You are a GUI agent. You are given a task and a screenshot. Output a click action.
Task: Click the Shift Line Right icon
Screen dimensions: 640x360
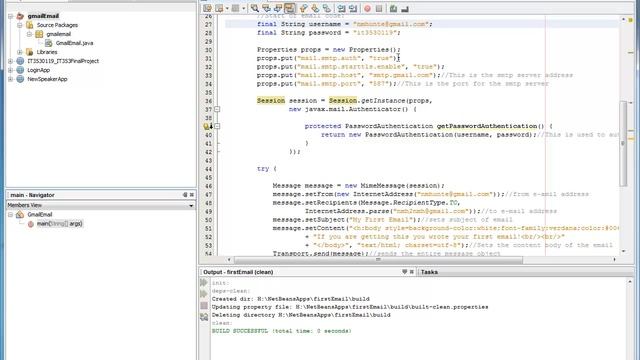pyautogui.click(x=353, y=8)
